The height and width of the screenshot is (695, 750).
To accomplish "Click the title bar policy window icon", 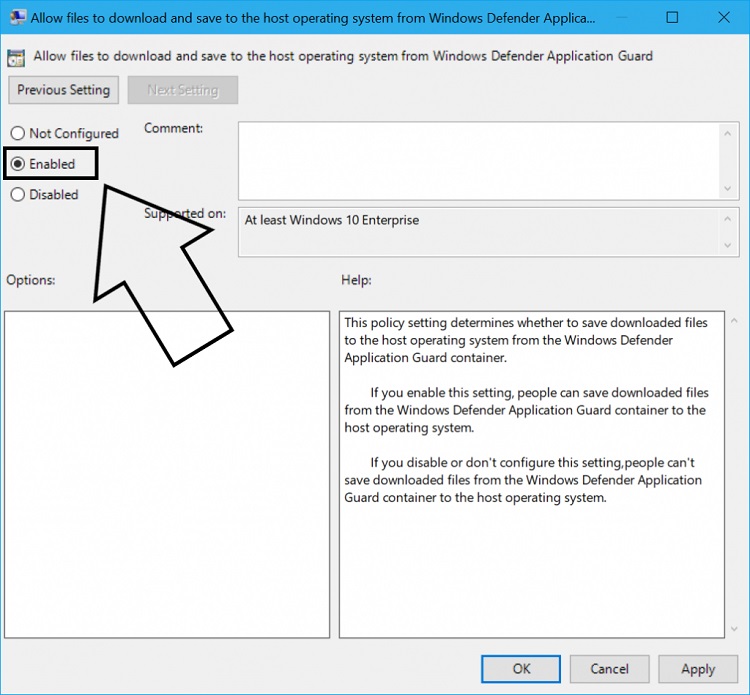I will pyautogui.click(x=17, y=18).
